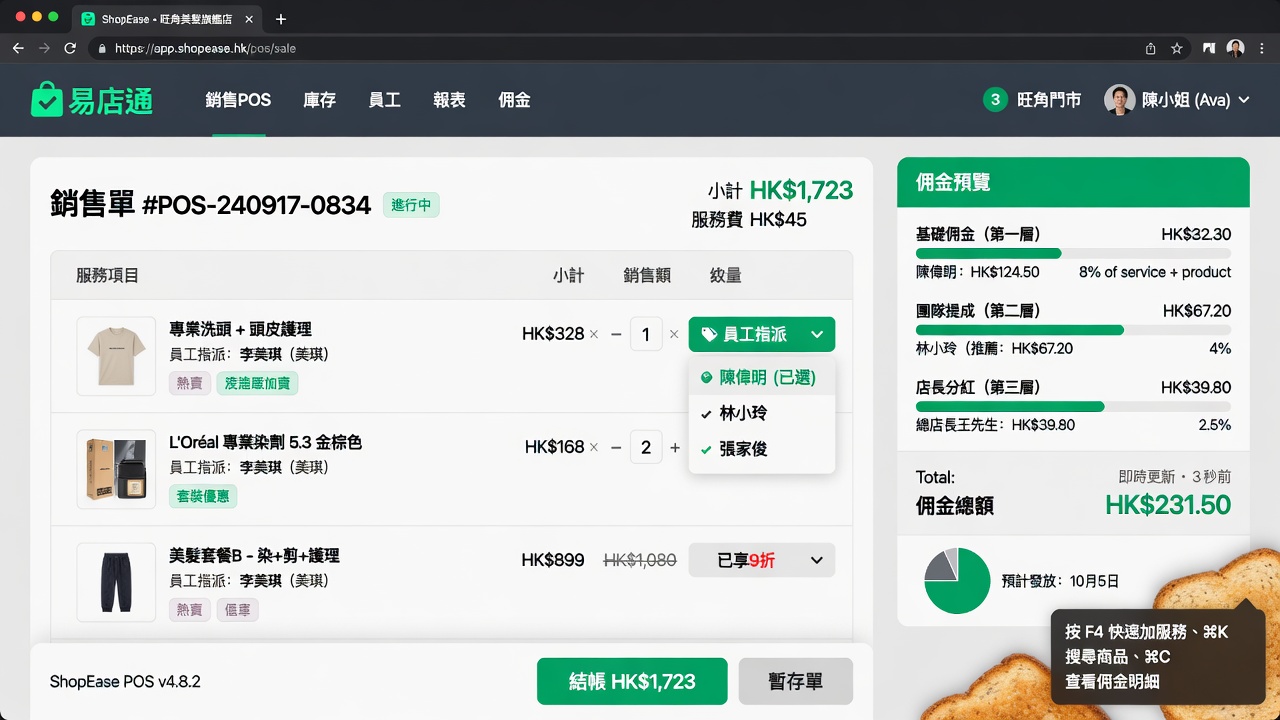The height and width of the screenshot is (720, 1280).
Task: Click the 基礎佣金 progress bar
Action: [x=1073, y=254]
